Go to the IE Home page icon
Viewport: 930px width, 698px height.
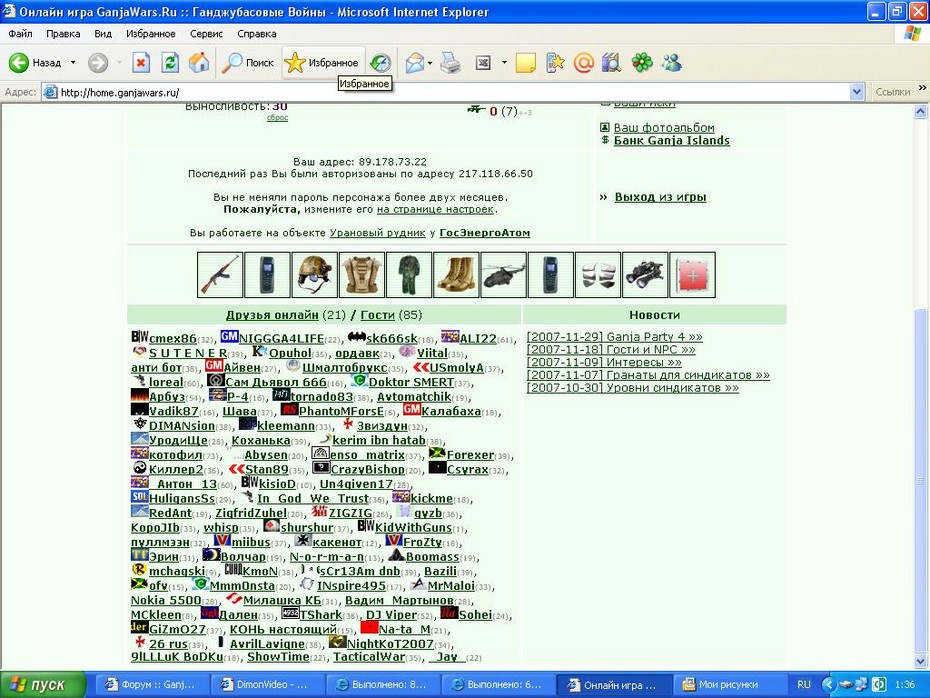click(199, 62)
